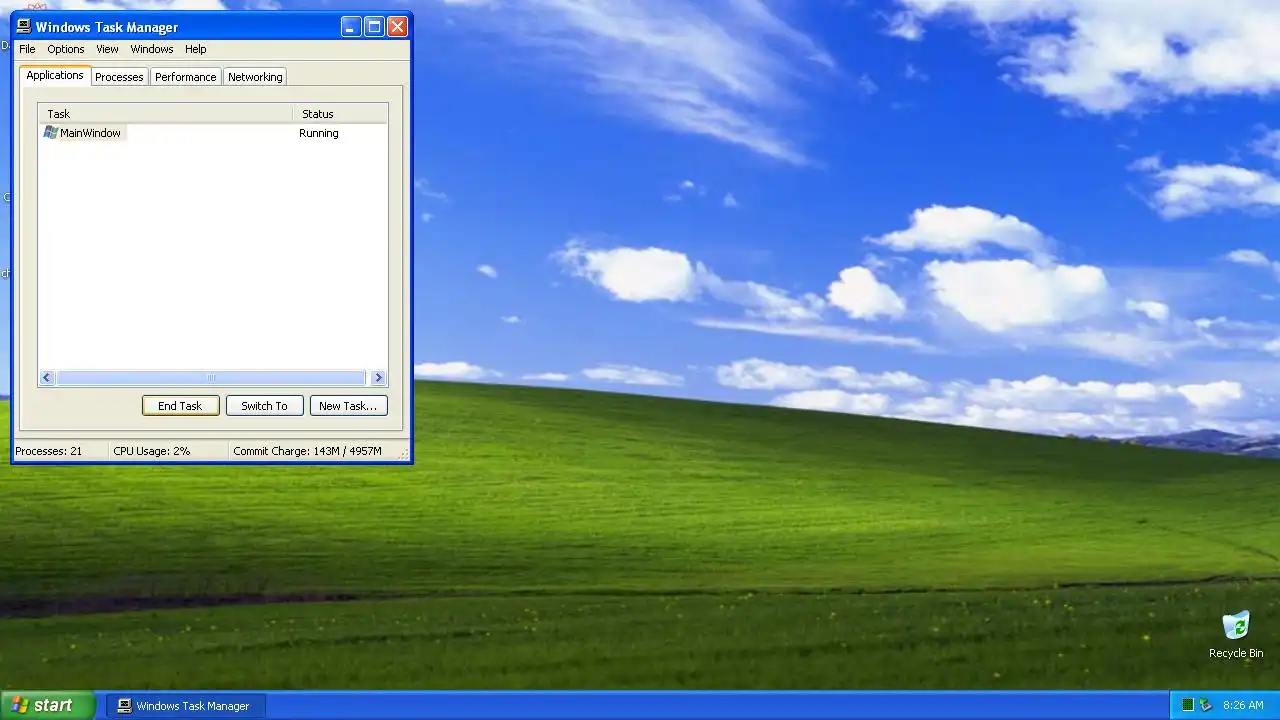
Task: Click the MainWindow task icon
Action: click(x=50, y=132)
